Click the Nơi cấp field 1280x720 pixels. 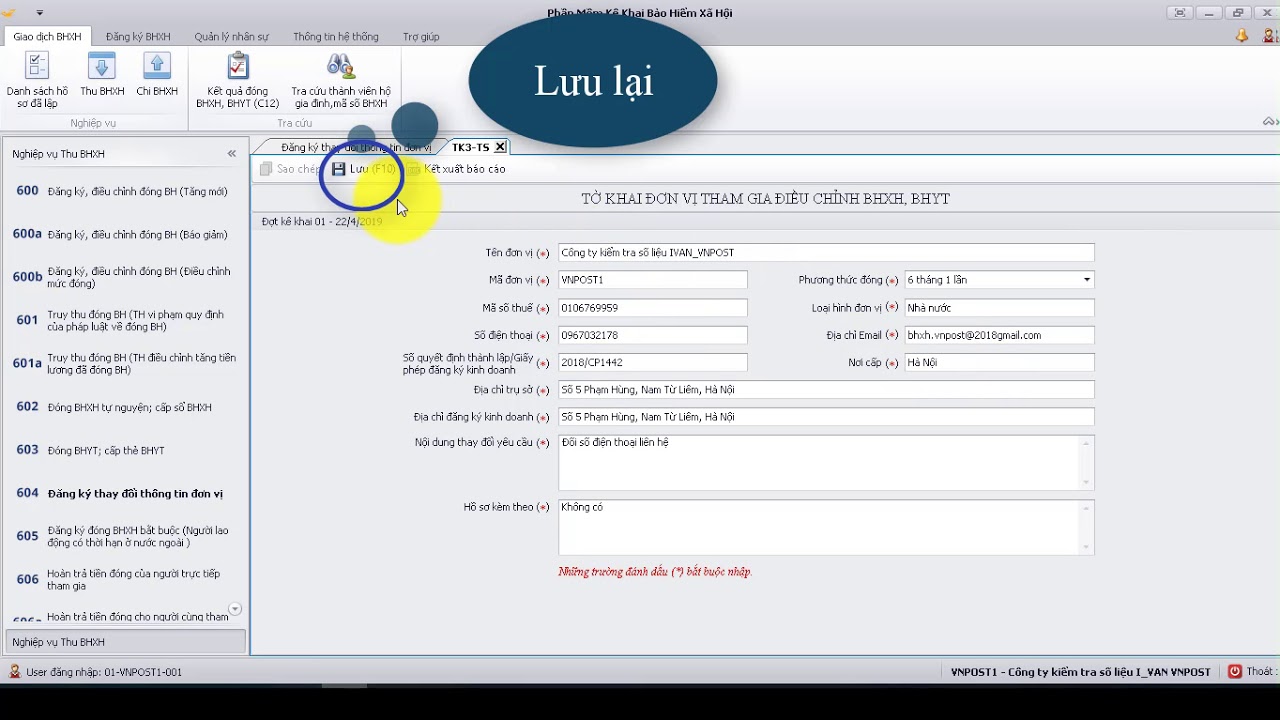click(999, 362)
